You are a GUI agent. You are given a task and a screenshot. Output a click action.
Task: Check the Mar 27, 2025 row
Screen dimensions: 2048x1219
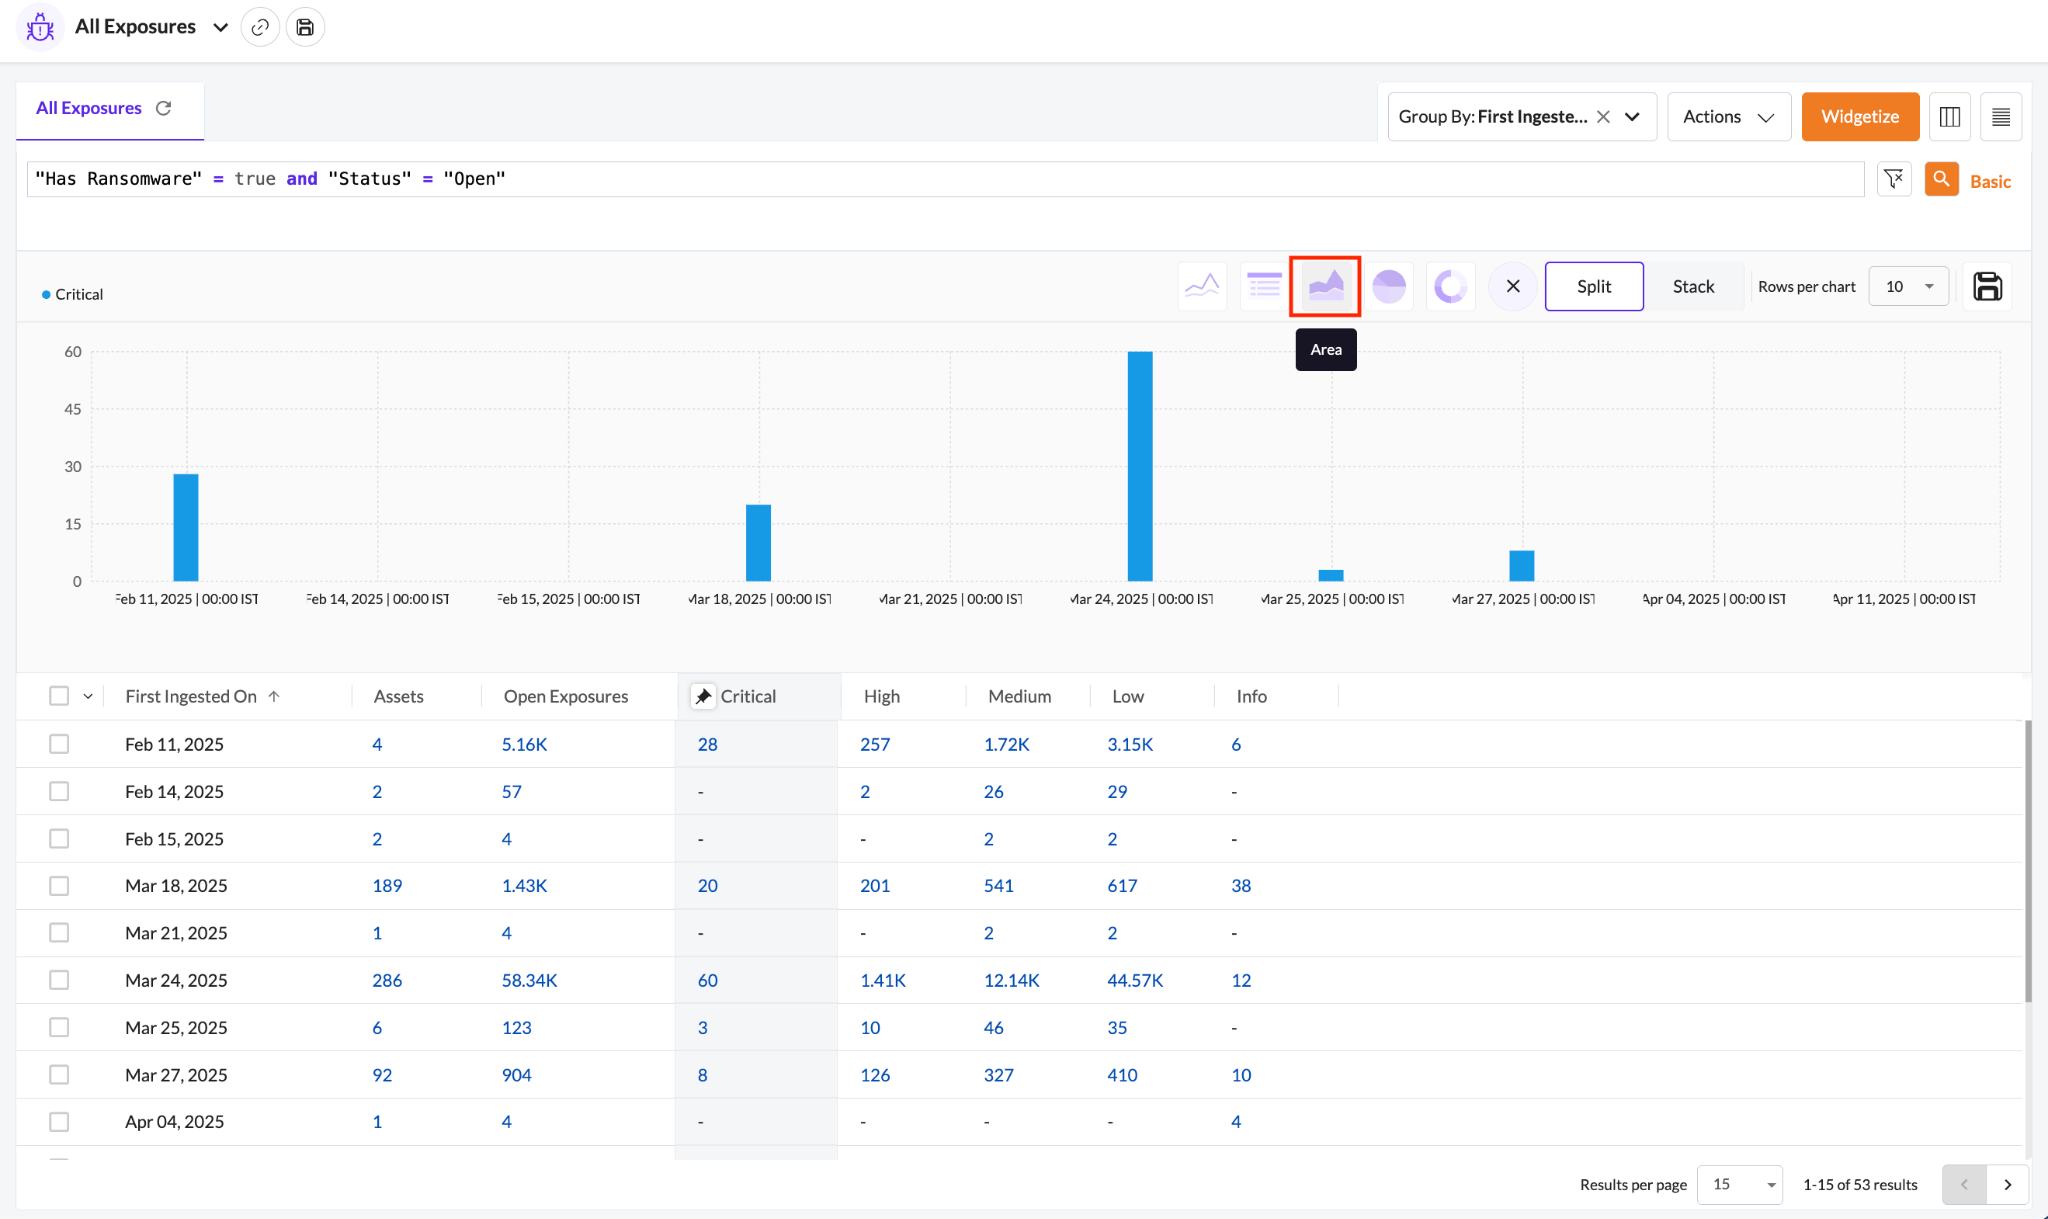(59, 1075)
